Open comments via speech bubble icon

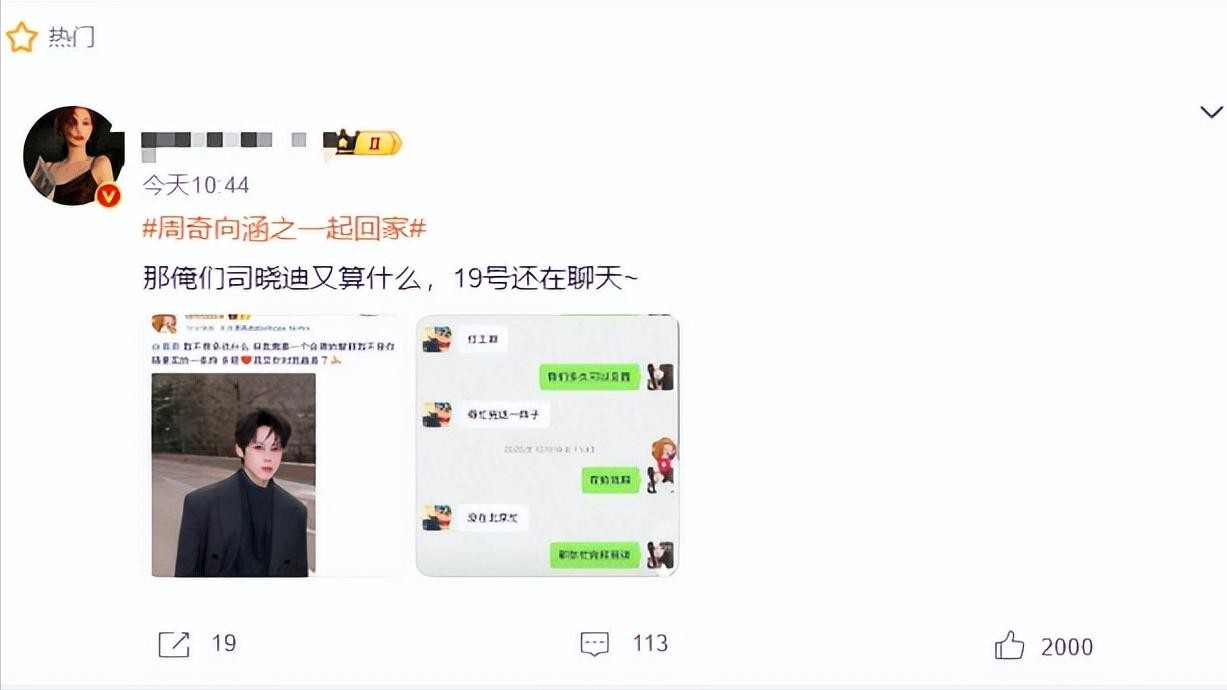pos(595,644)
